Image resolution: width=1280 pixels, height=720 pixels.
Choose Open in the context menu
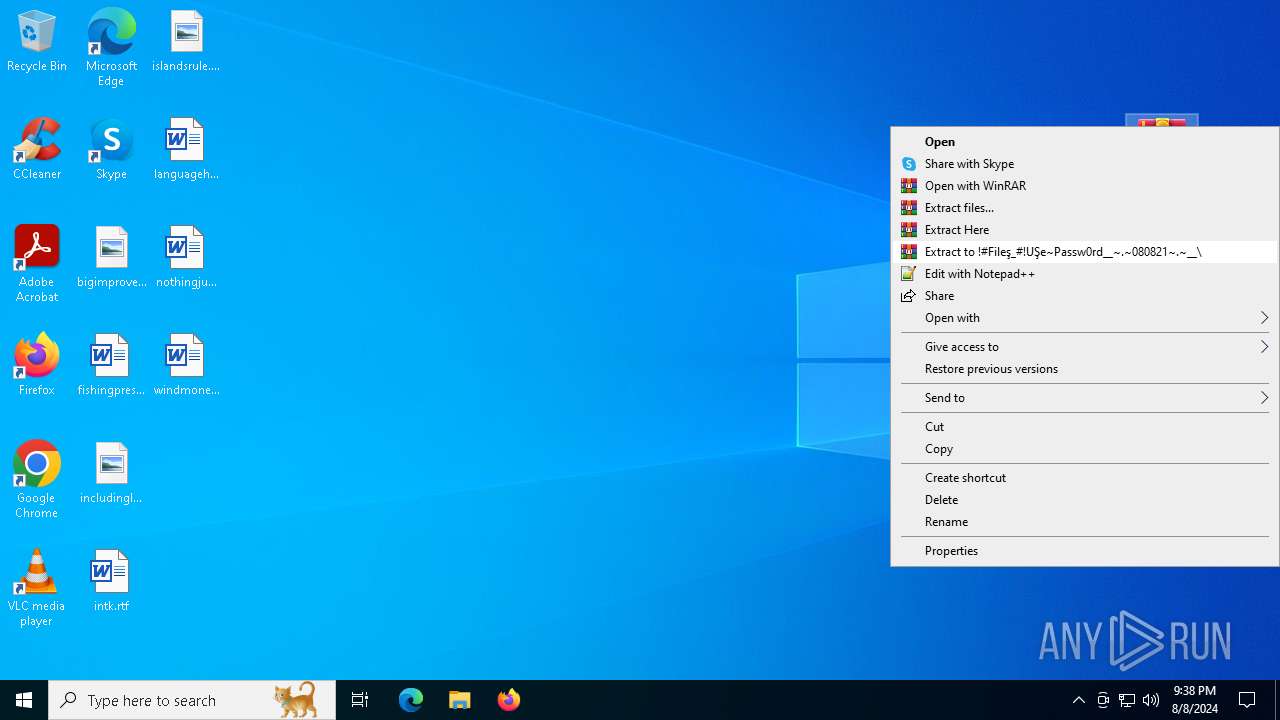click(1085, 142)
